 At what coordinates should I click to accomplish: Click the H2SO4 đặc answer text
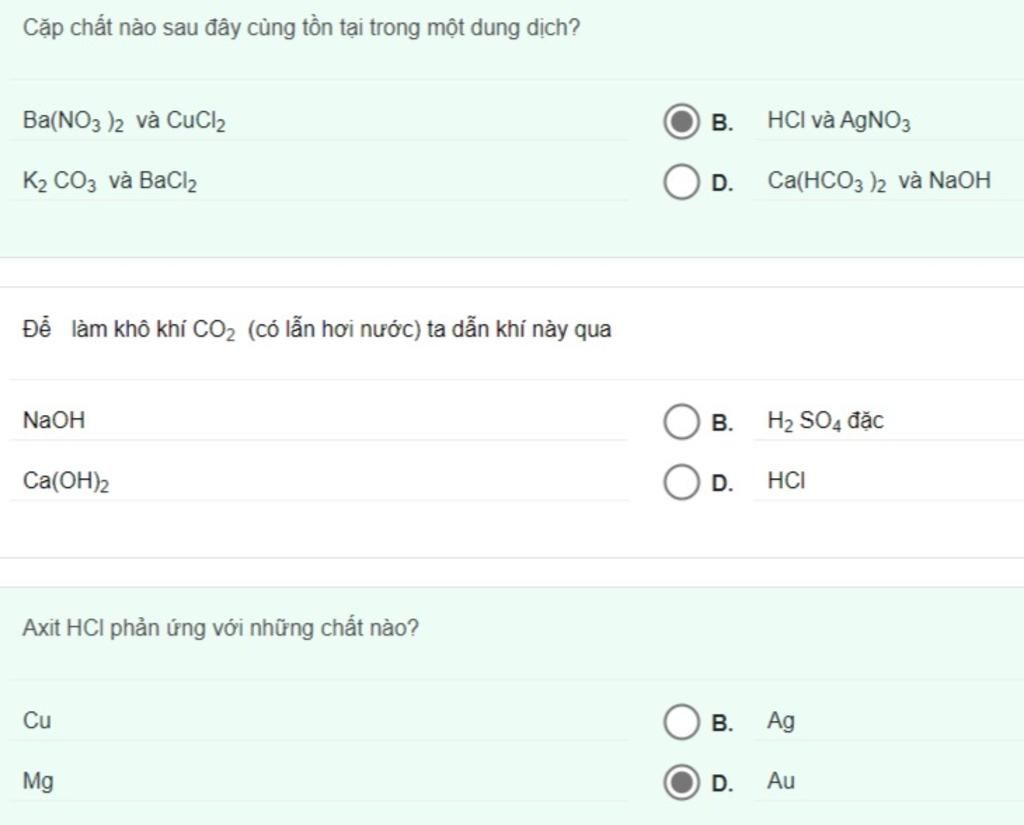click(825, 422)
